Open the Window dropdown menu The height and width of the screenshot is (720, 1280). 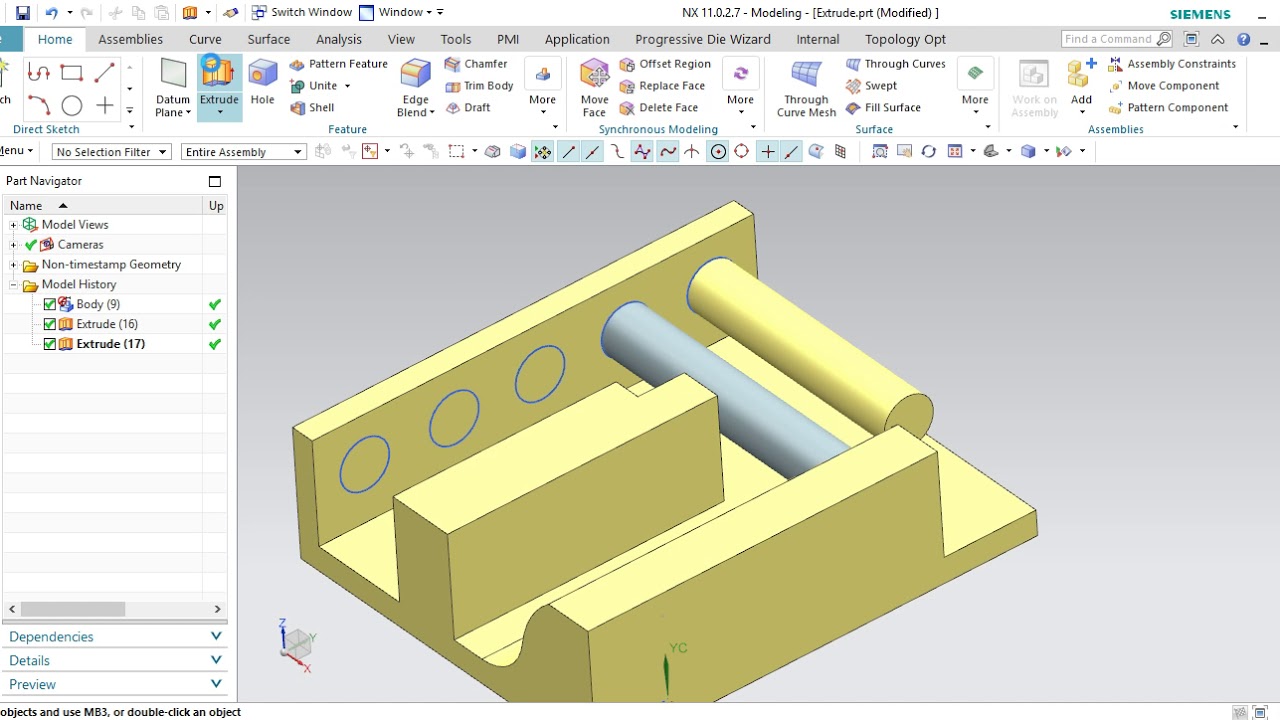(401, 13)
